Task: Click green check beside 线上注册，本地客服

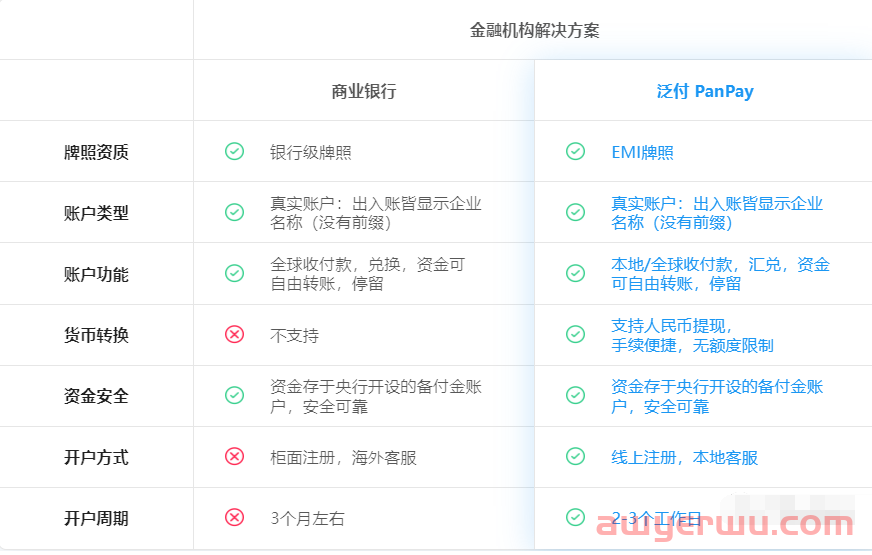Action: pyautogui.click(x=575, y=456)
